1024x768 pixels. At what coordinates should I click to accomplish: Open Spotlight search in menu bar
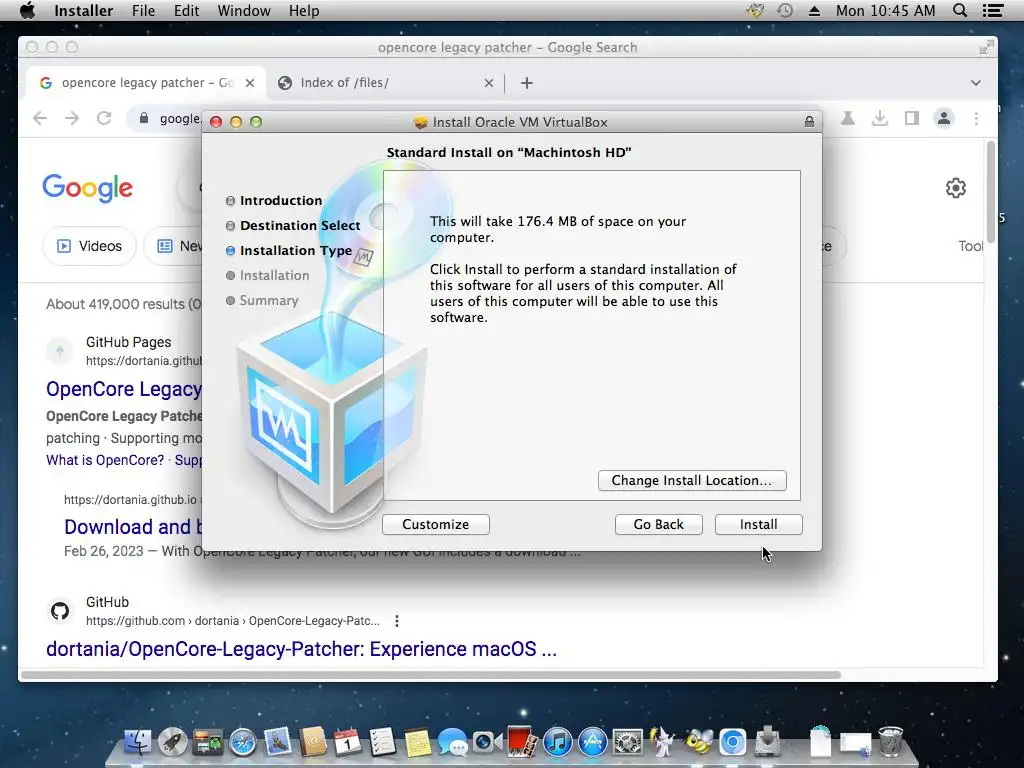point(959,10)
